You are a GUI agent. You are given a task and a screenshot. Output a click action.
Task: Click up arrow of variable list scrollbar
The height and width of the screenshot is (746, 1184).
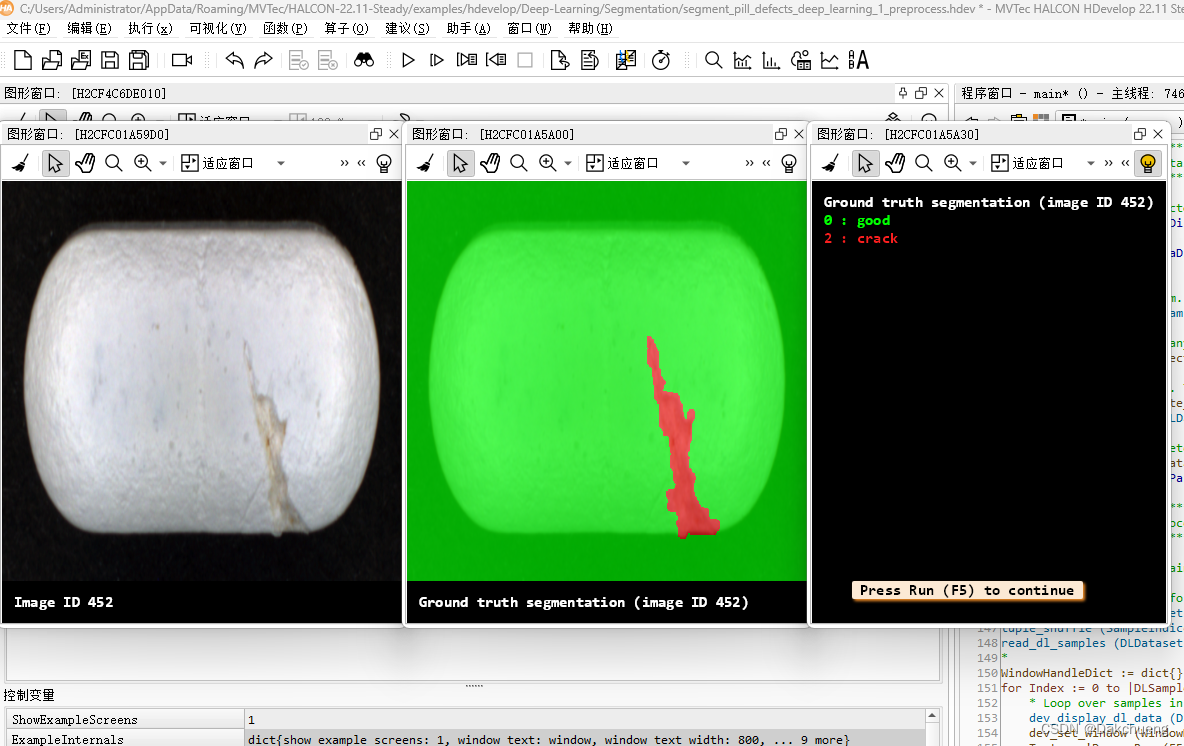pos(933,716)
